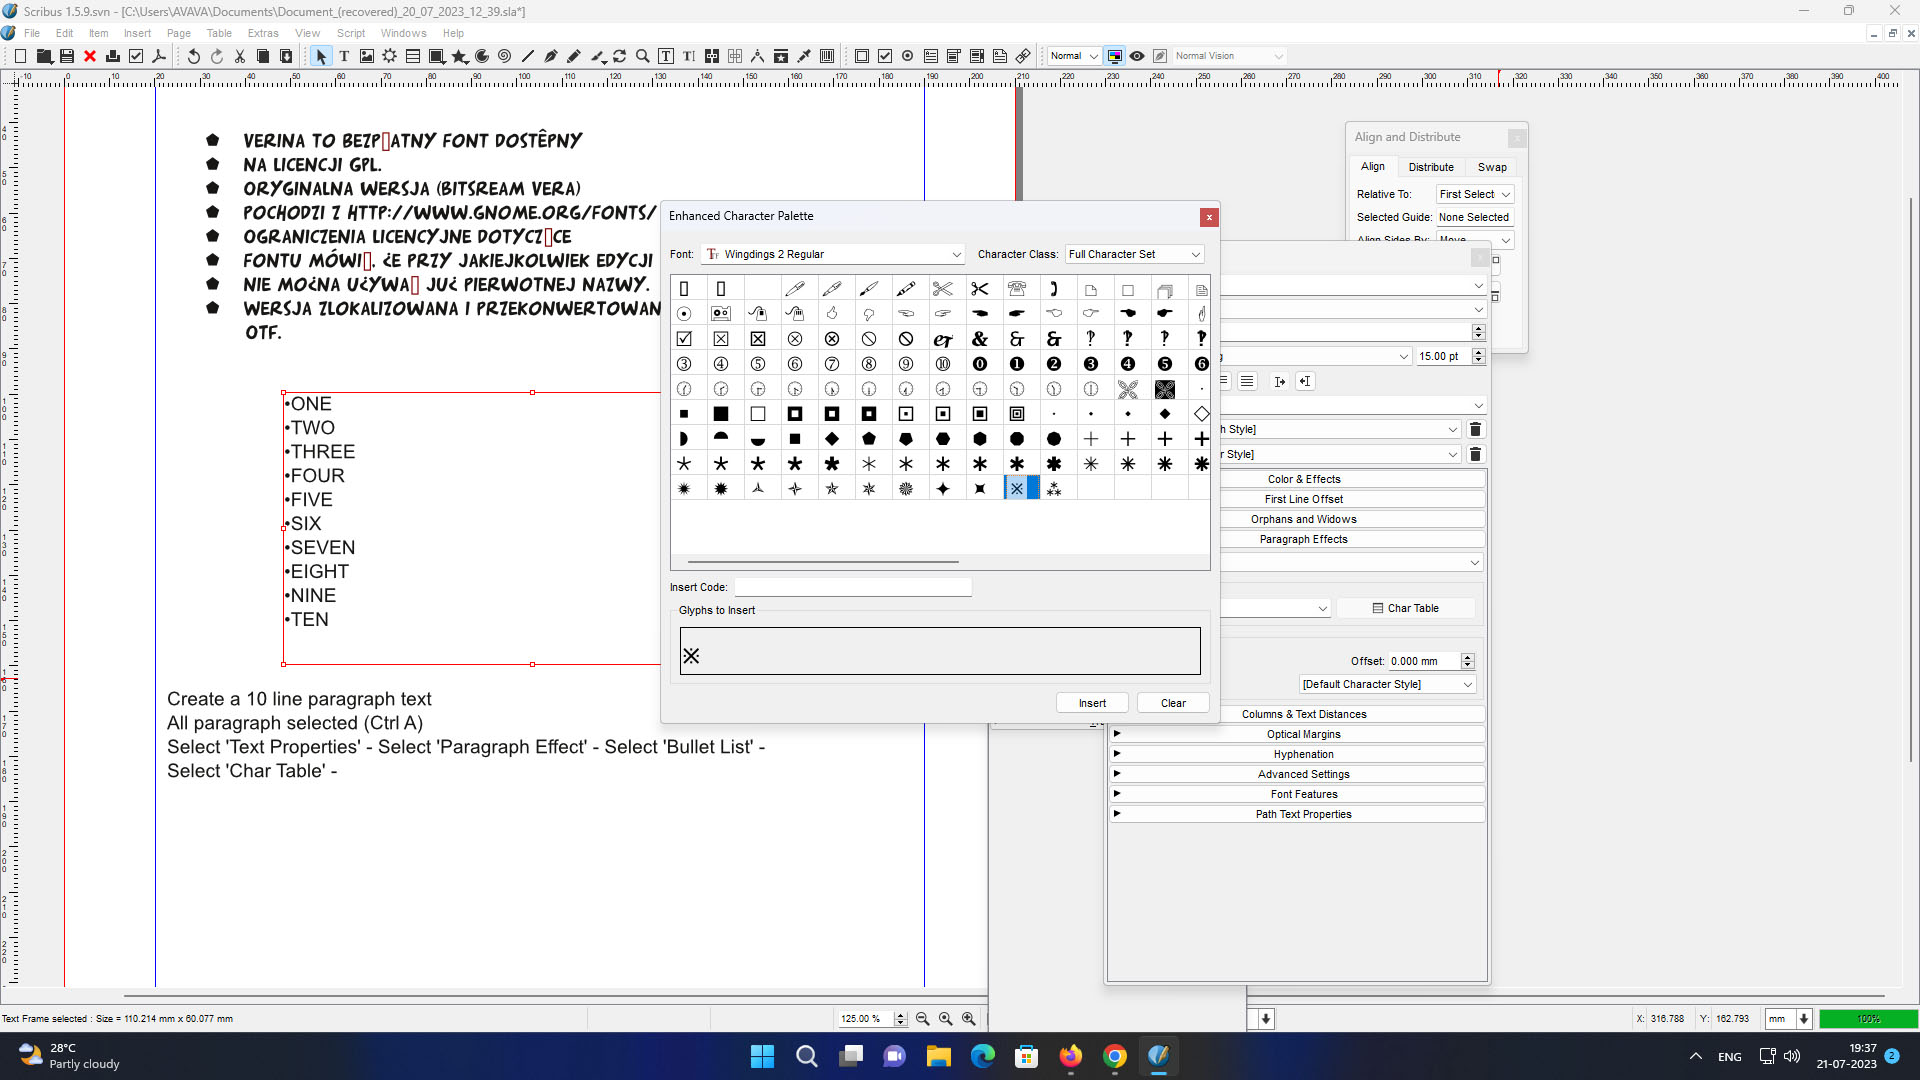Click the Insert button in palette

[1092, 703]
